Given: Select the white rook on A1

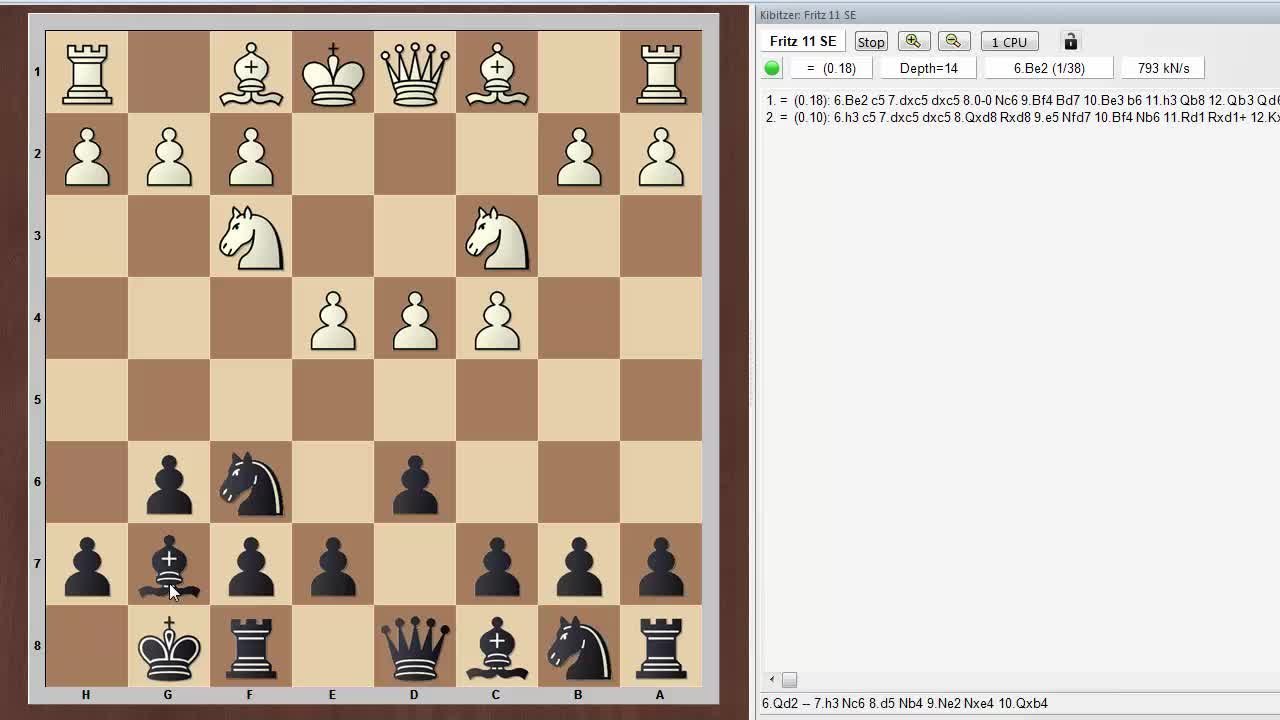Looking at the screenshot, I should (661, 72).
